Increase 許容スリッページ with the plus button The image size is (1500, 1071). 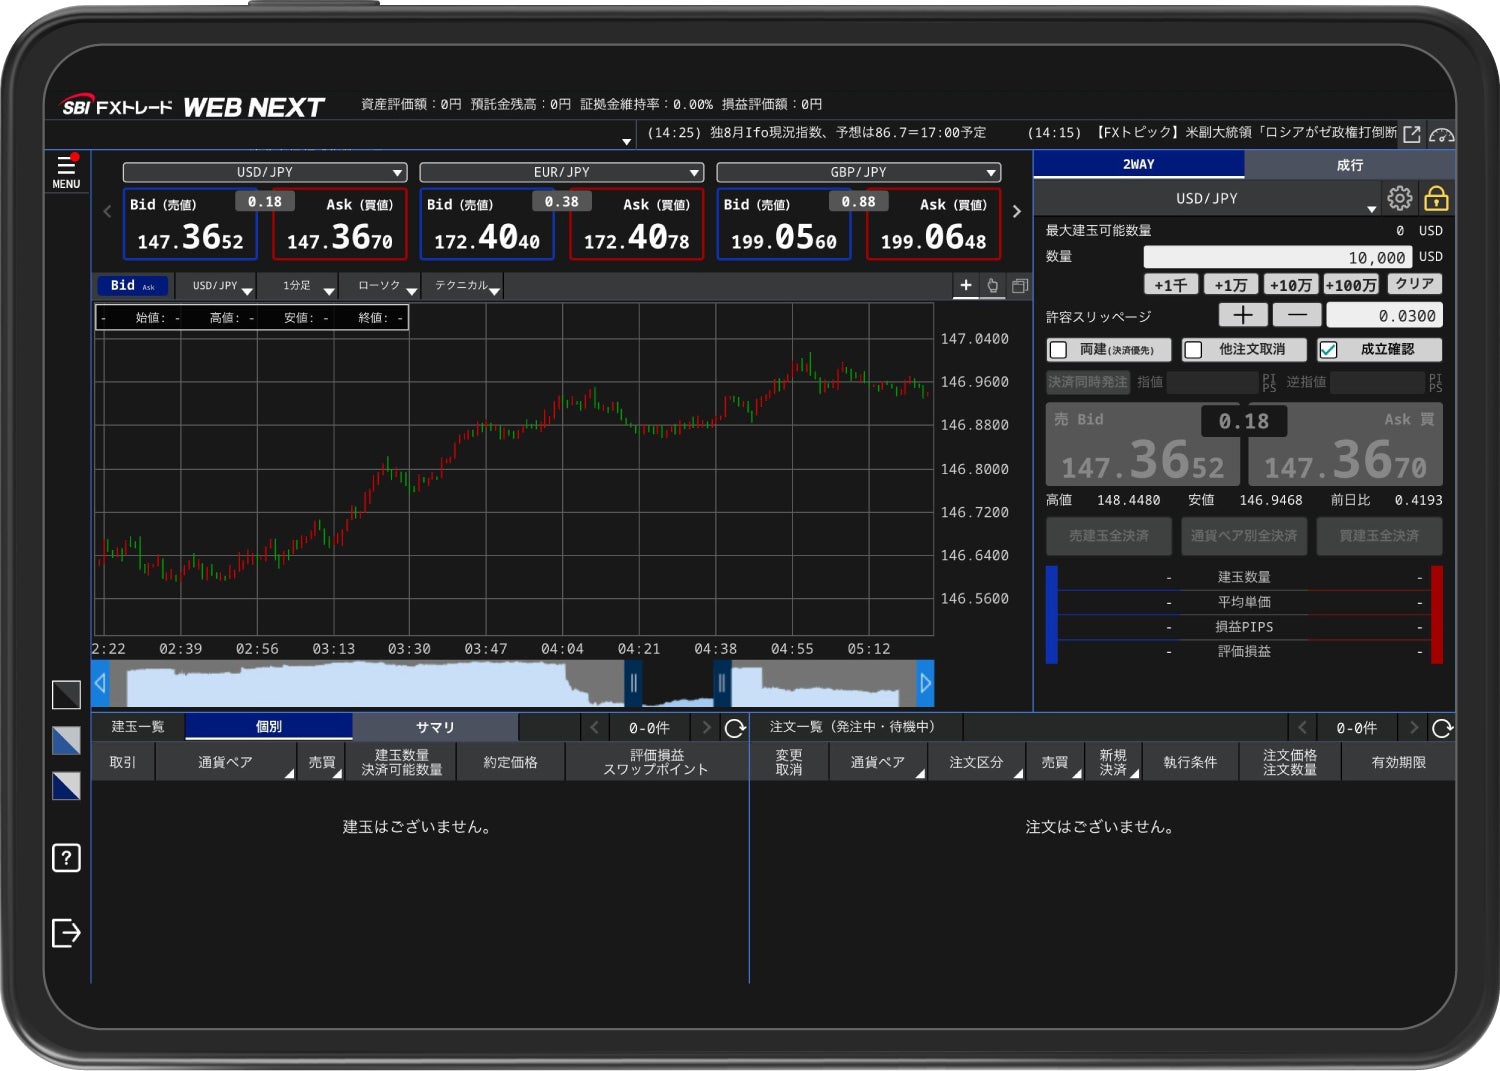[1243, 315]
